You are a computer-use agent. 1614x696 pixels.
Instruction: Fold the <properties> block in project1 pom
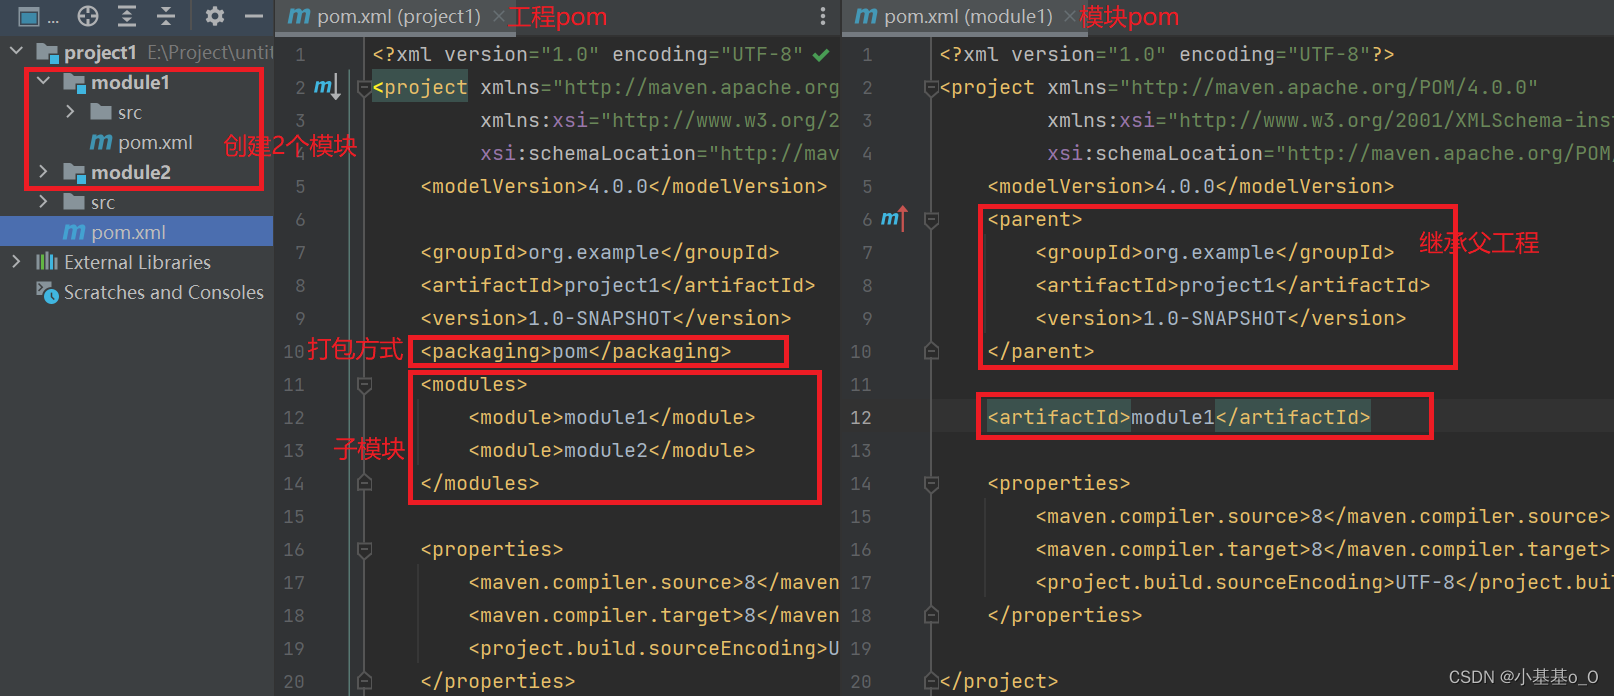coord(364,550)
